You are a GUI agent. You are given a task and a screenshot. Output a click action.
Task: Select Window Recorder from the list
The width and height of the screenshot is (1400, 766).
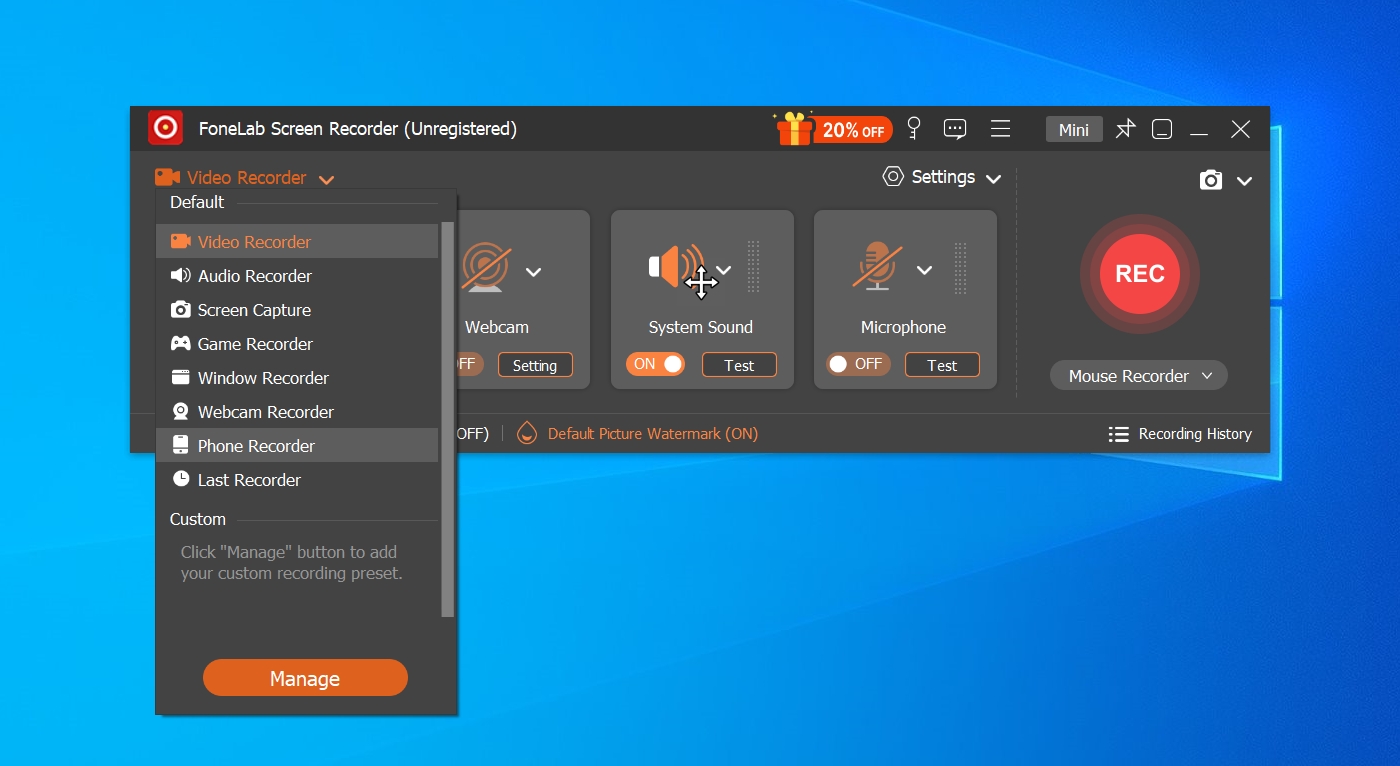click(297, 377)
